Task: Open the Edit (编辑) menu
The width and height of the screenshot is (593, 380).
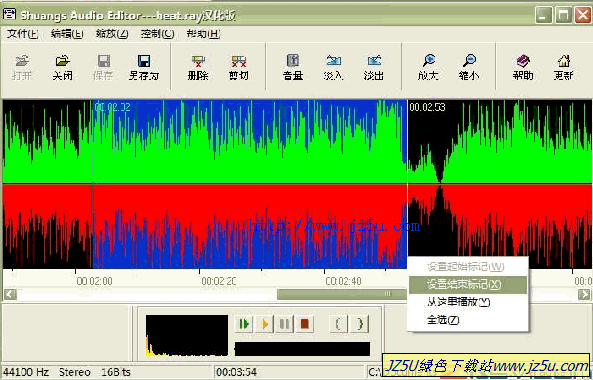Action: 67,34
